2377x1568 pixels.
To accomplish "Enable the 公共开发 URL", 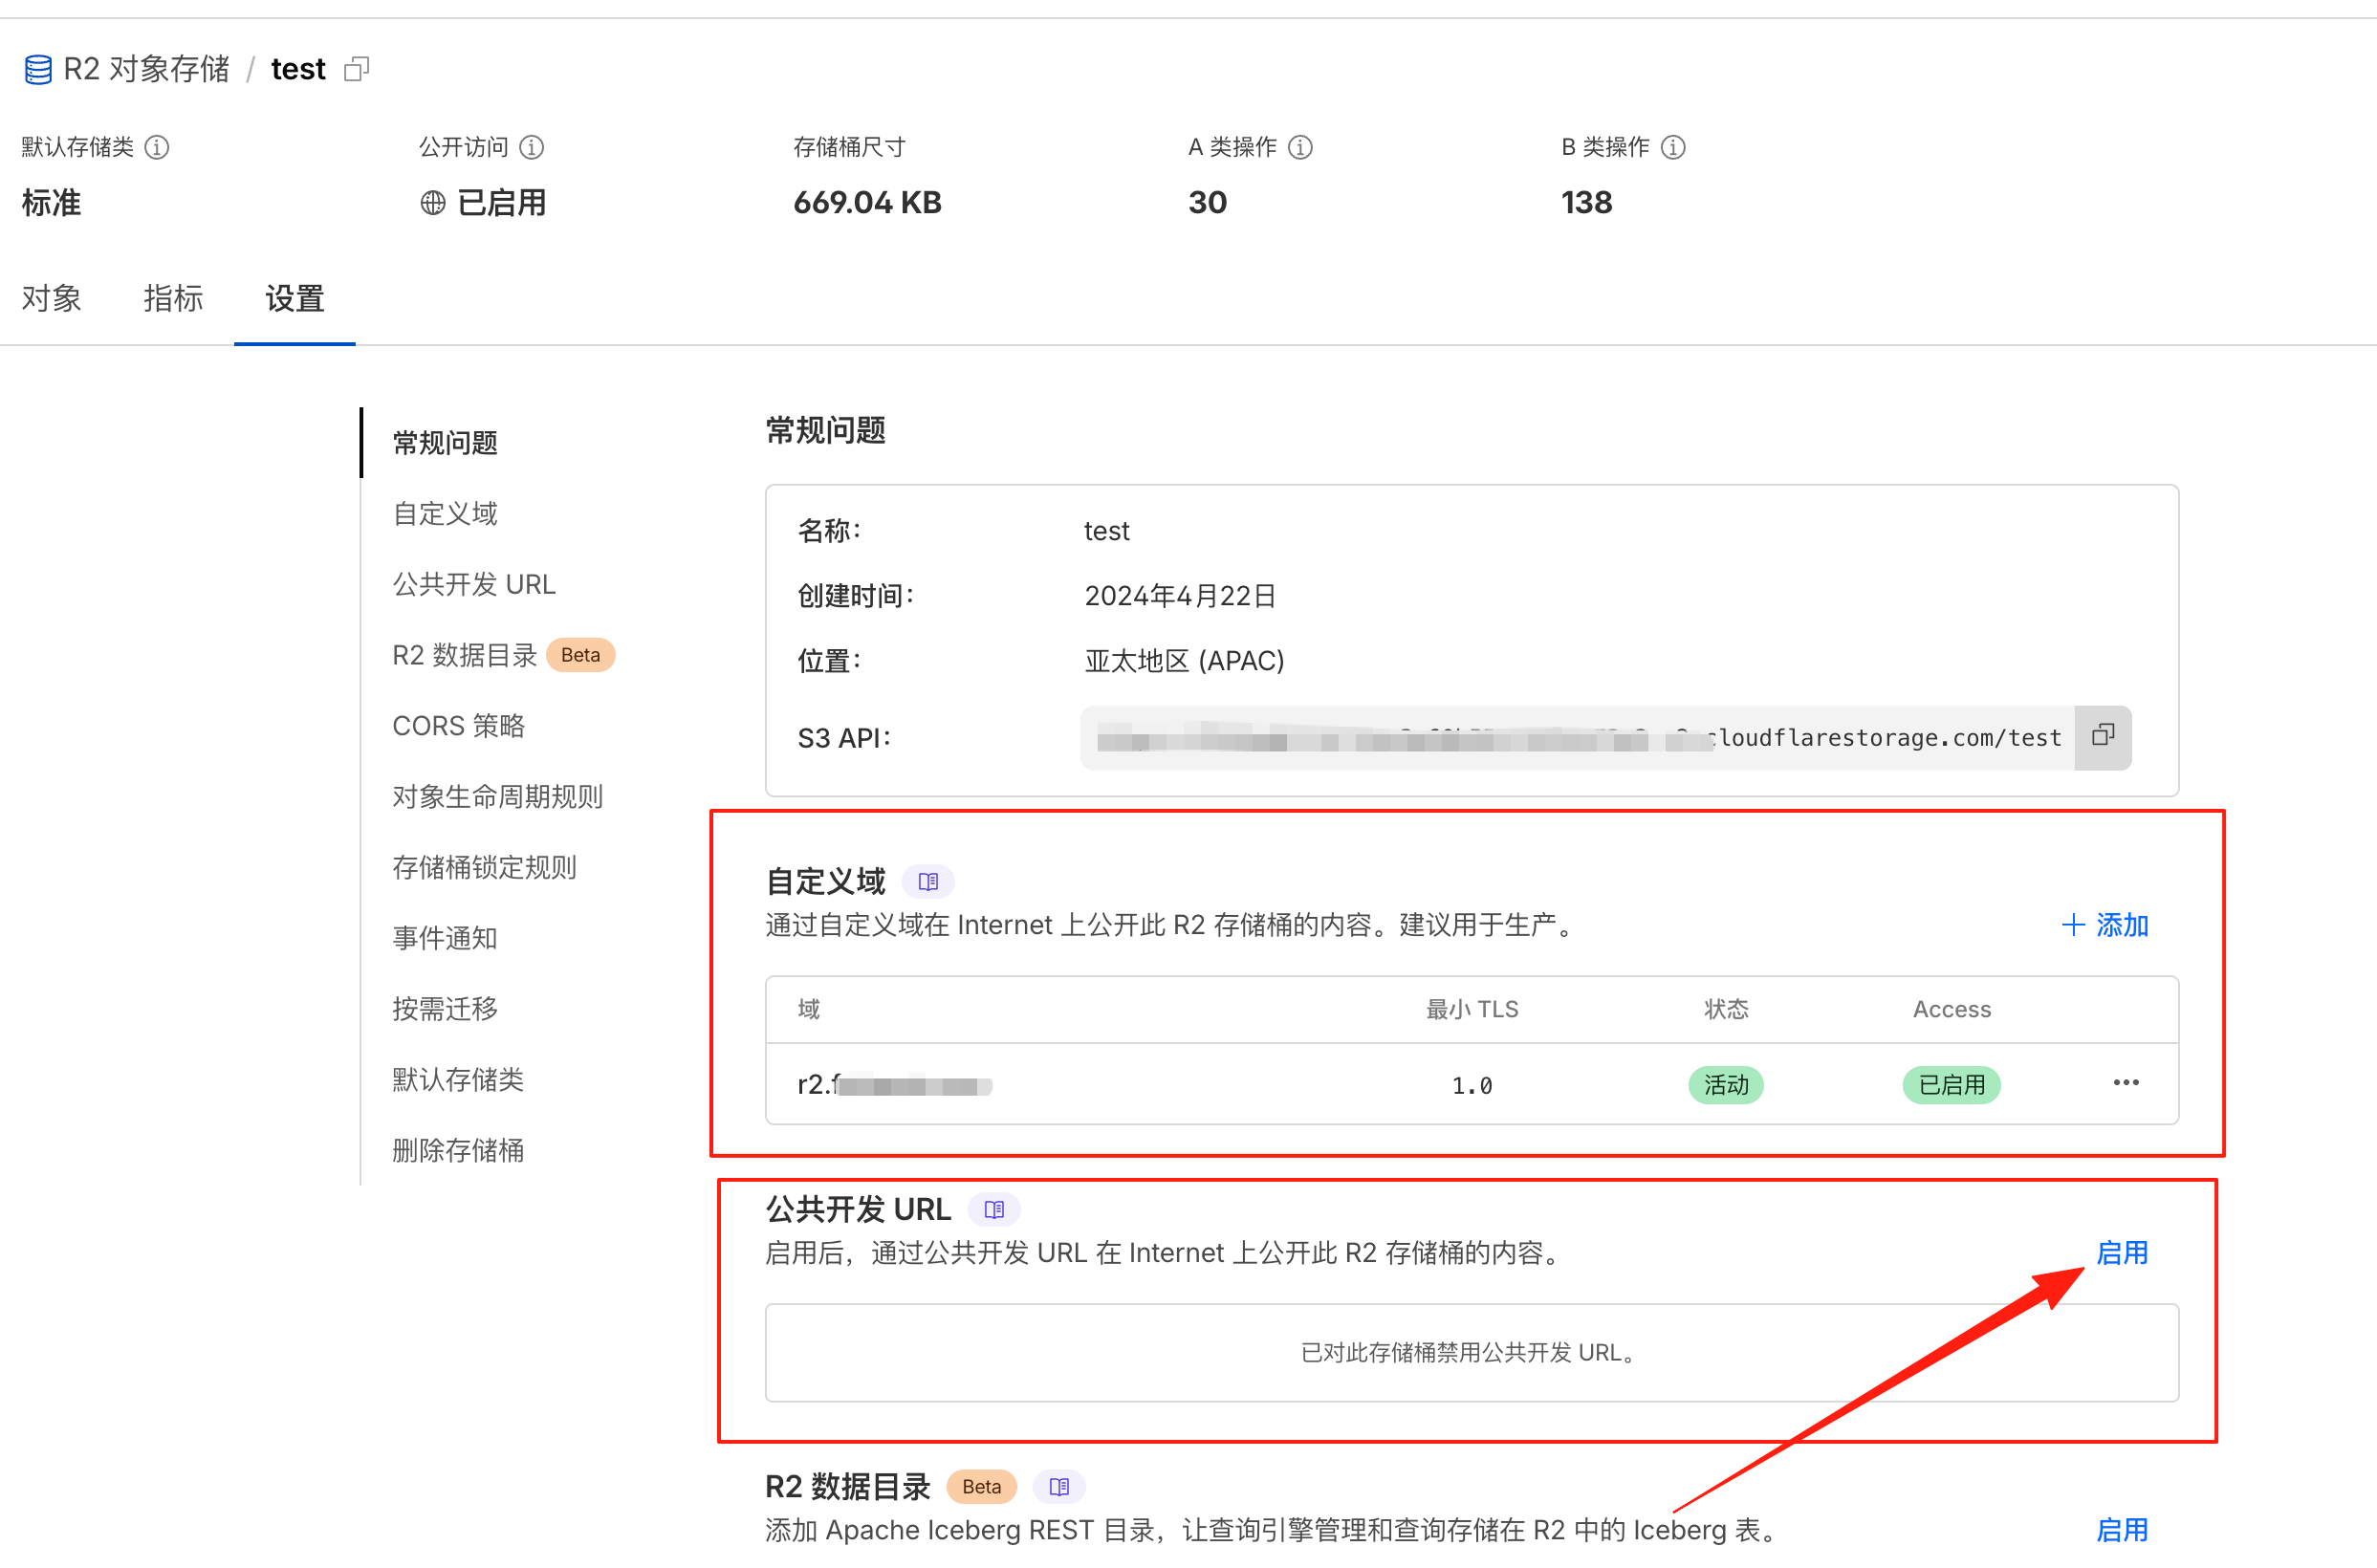I will click(x=2122, y=1252).
